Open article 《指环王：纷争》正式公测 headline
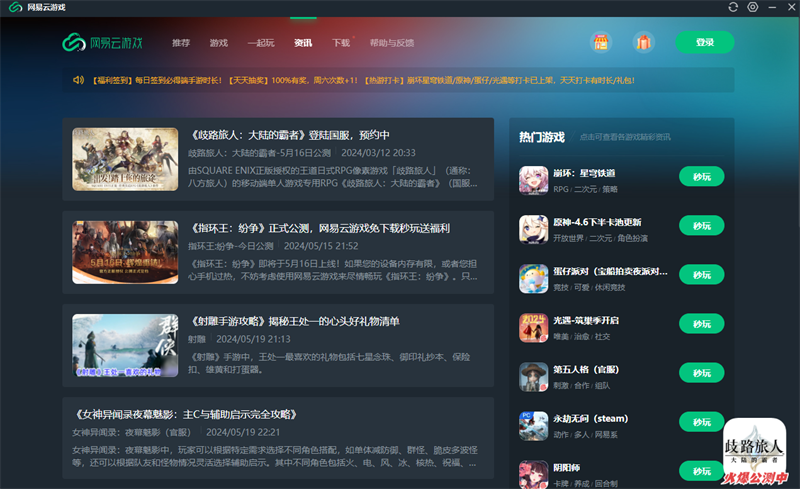 319,228
